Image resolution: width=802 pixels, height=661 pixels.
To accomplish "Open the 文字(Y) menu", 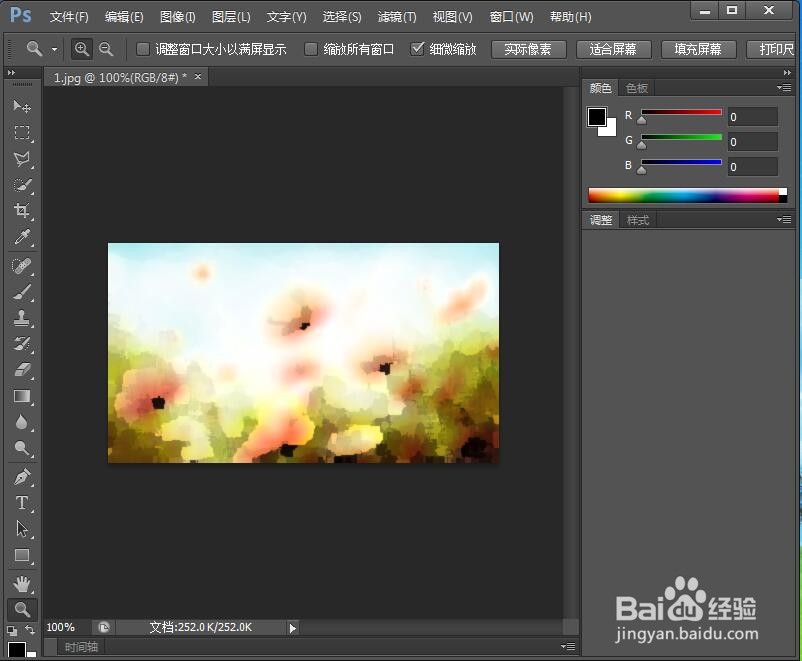I will (286, 17).
